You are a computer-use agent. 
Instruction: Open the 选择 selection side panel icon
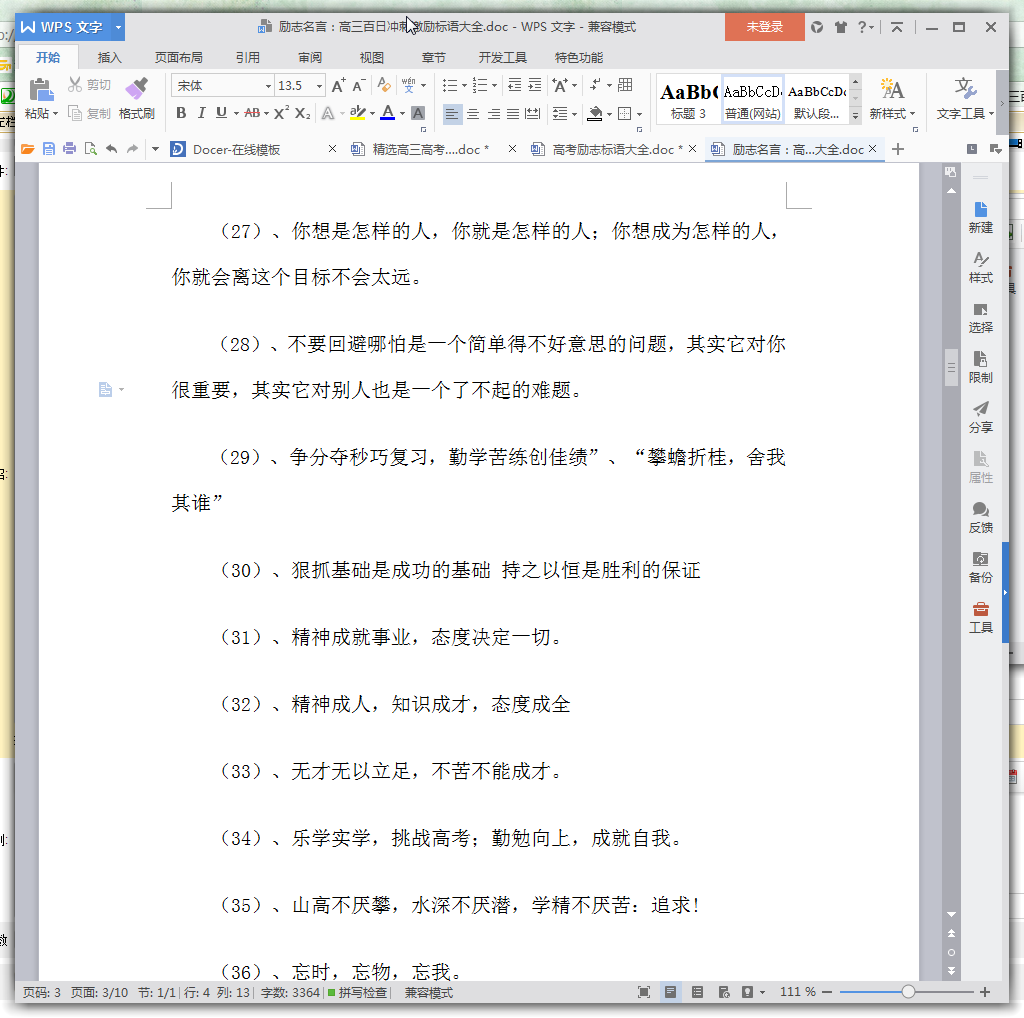[x=980, y=318]
